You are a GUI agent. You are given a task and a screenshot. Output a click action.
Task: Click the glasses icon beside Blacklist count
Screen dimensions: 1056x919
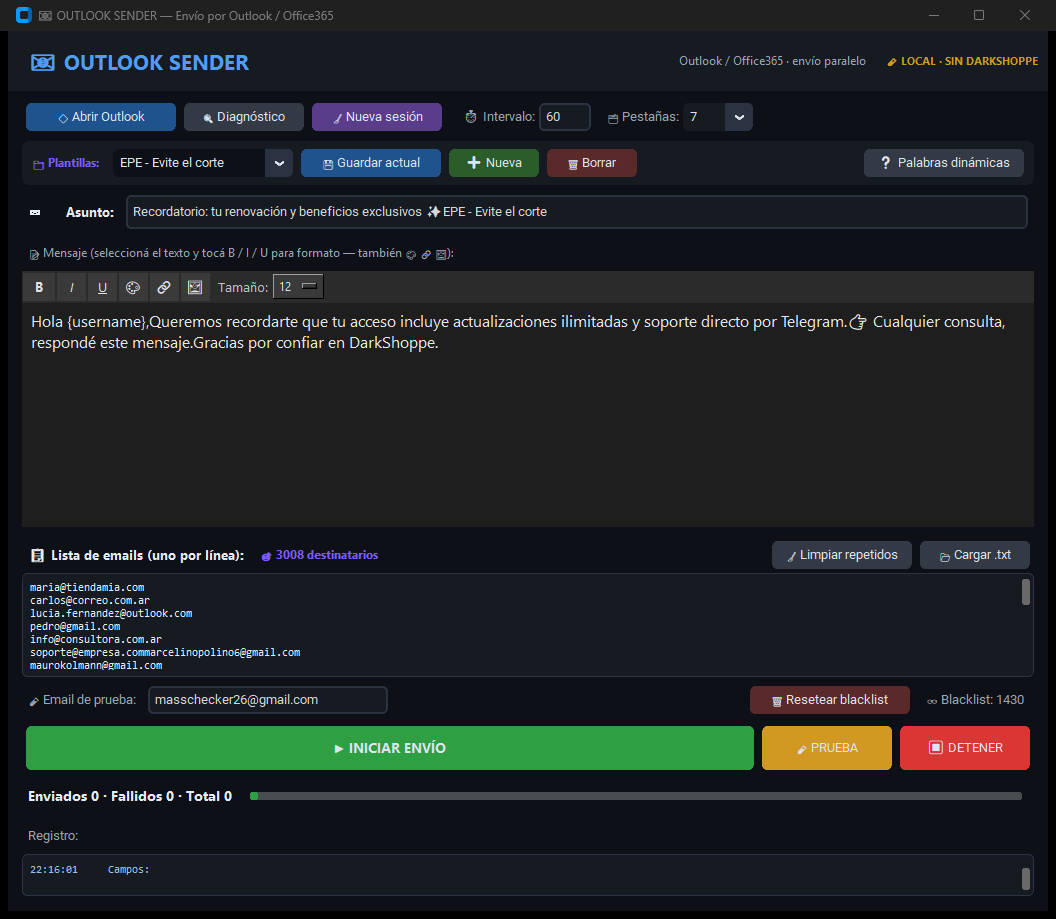932,702
